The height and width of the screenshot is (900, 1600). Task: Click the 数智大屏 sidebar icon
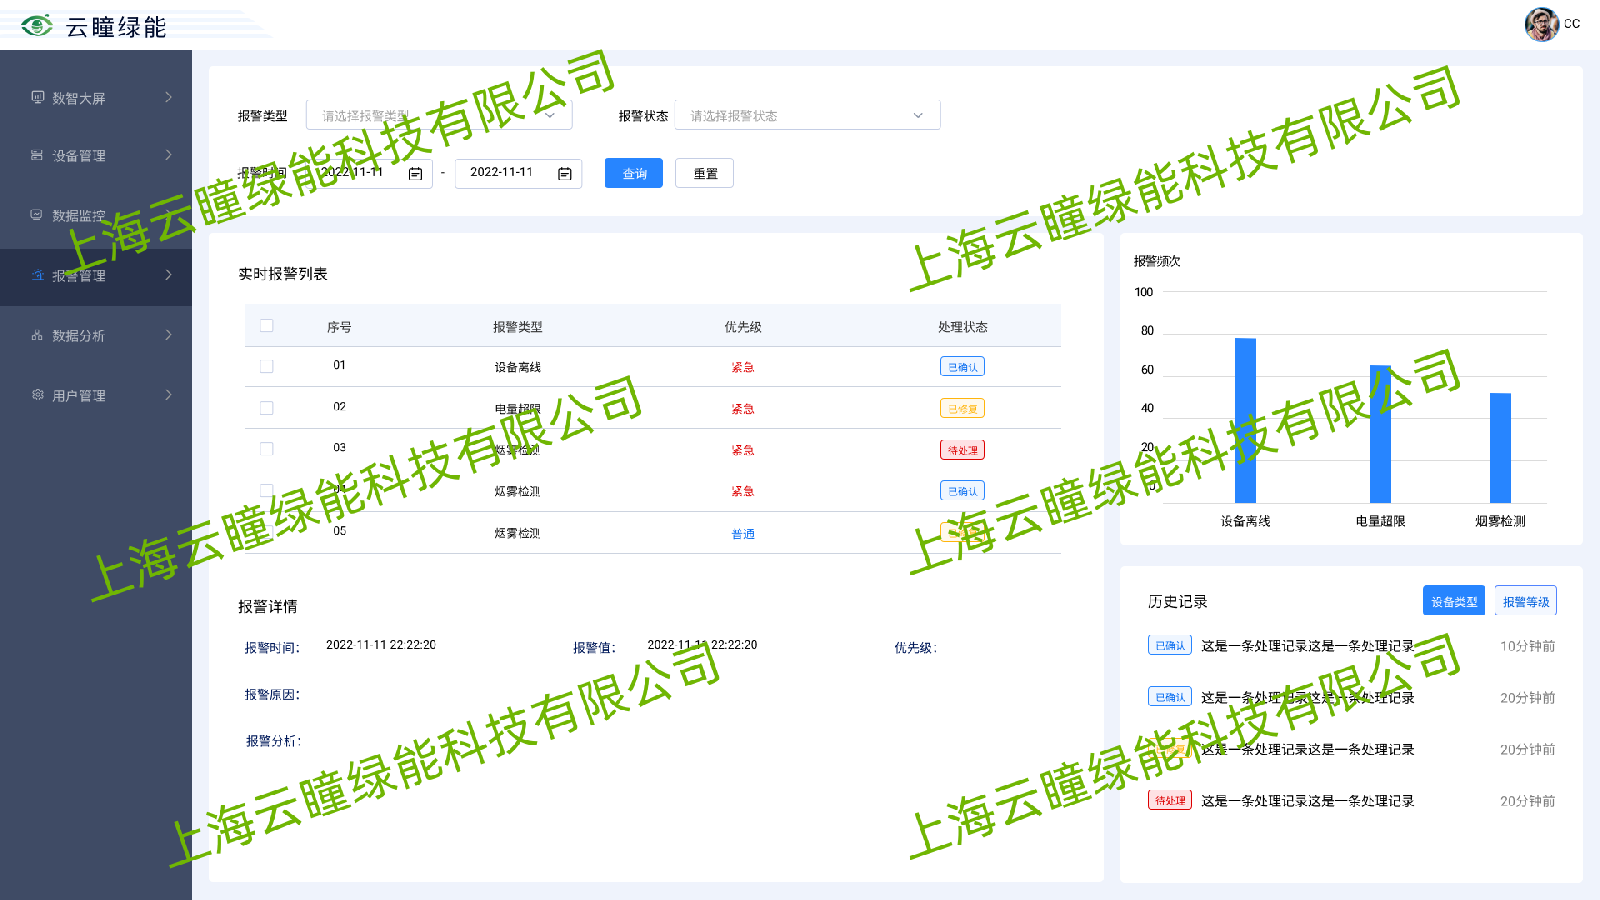click(38, 97)
